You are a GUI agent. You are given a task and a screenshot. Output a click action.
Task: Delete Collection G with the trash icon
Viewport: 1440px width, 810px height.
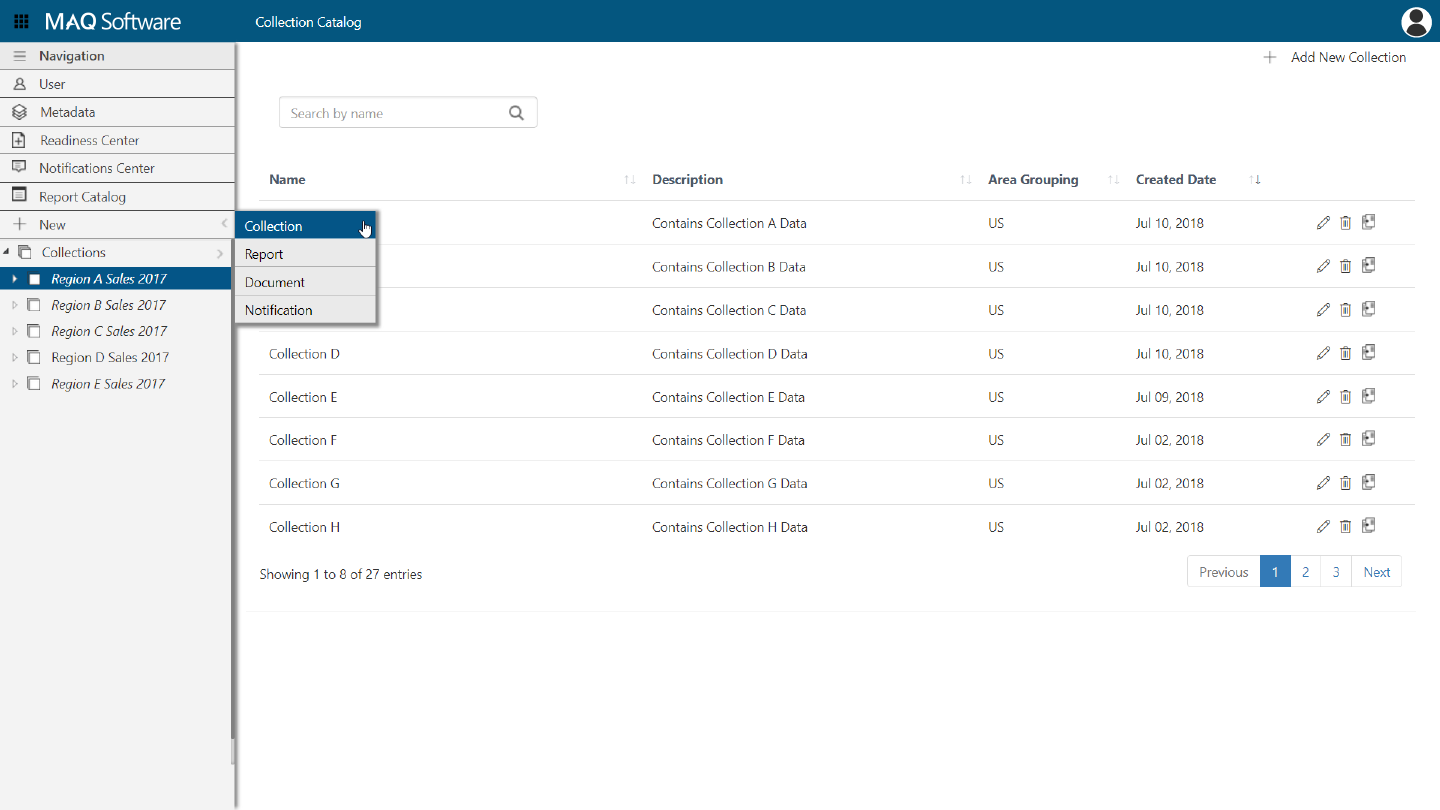point(1345,483)
